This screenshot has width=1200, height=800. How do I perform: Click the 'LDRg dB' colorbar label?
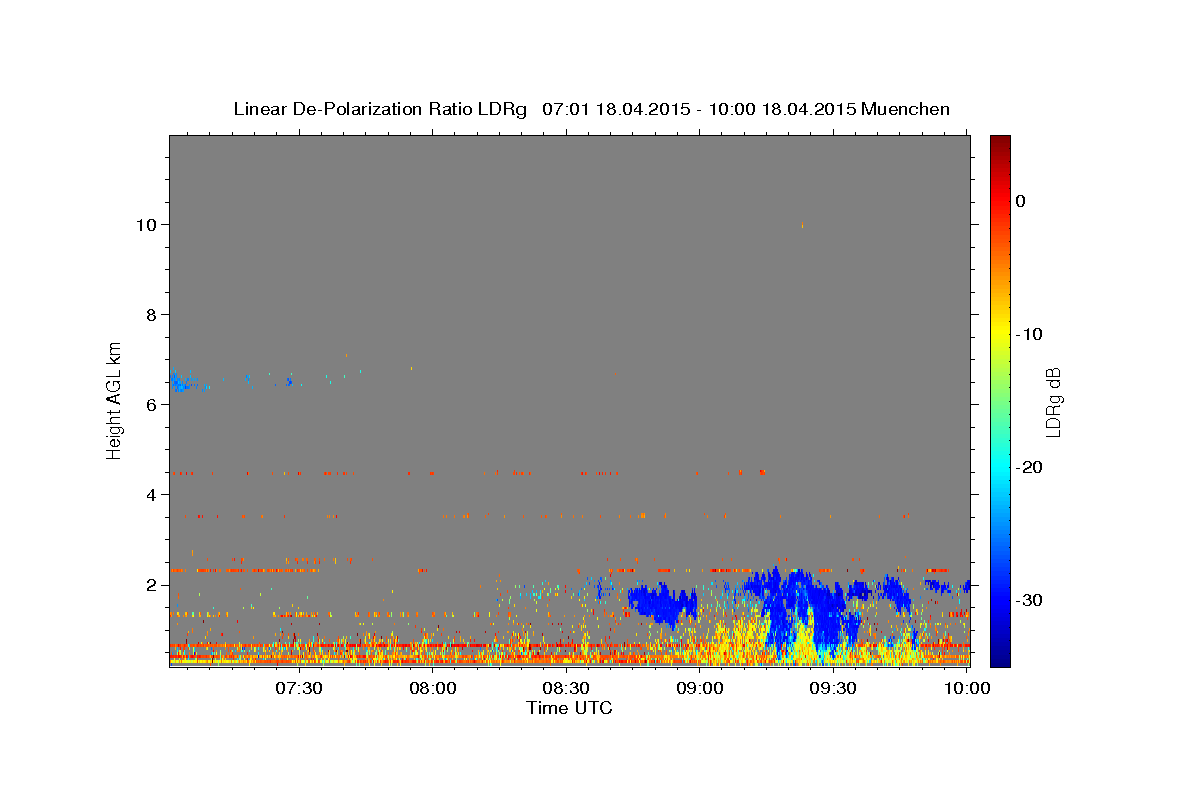[1053, 402]
